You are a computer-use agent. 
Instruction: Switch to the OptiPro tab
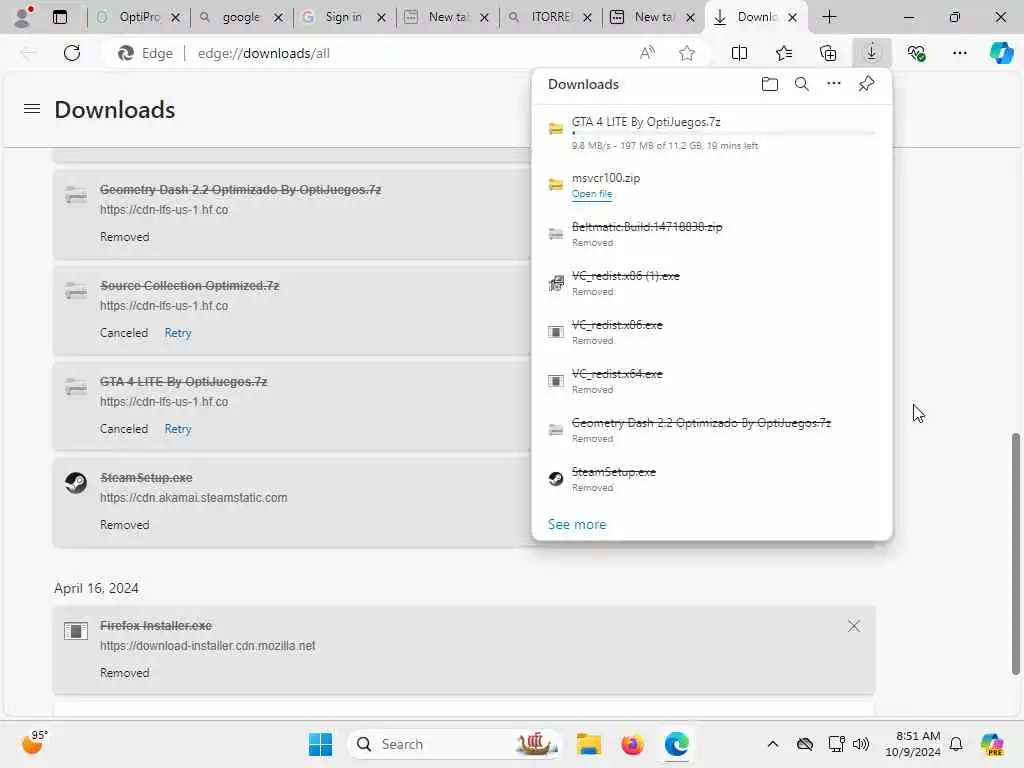pyautogui.click(x=138, y=17)
